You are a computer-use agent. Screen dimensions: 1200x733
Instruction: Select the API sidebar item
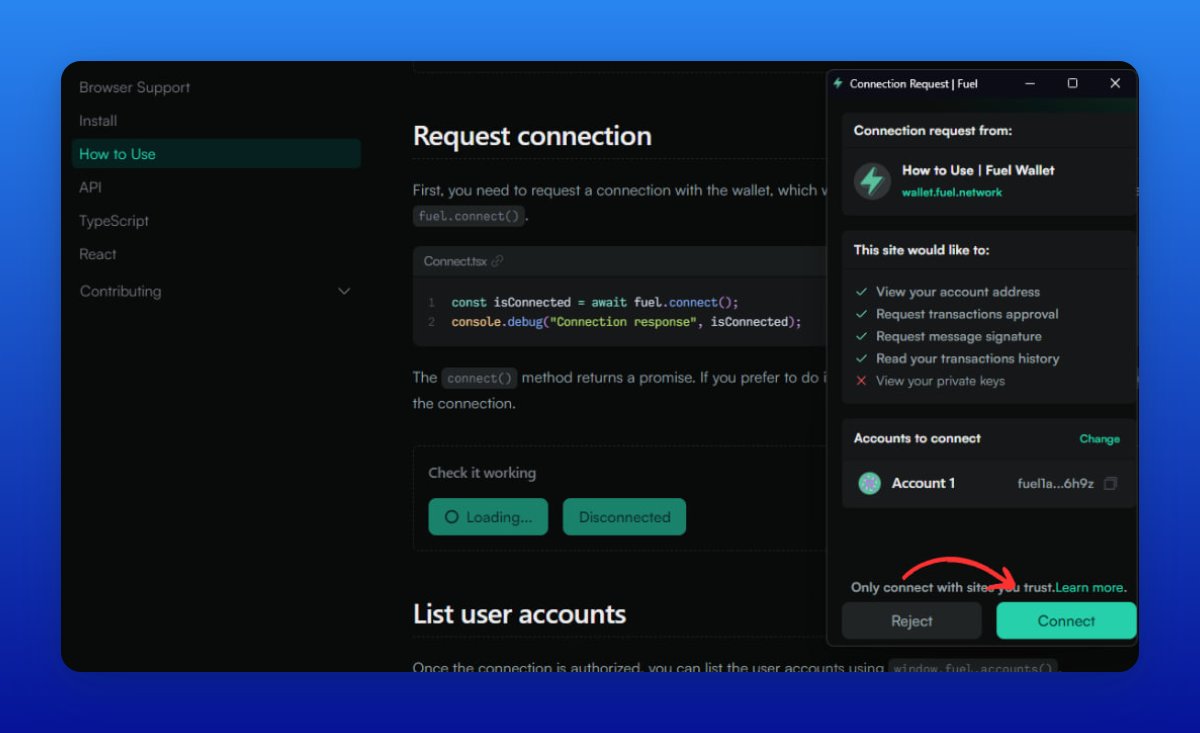click(x=90, y=188)
